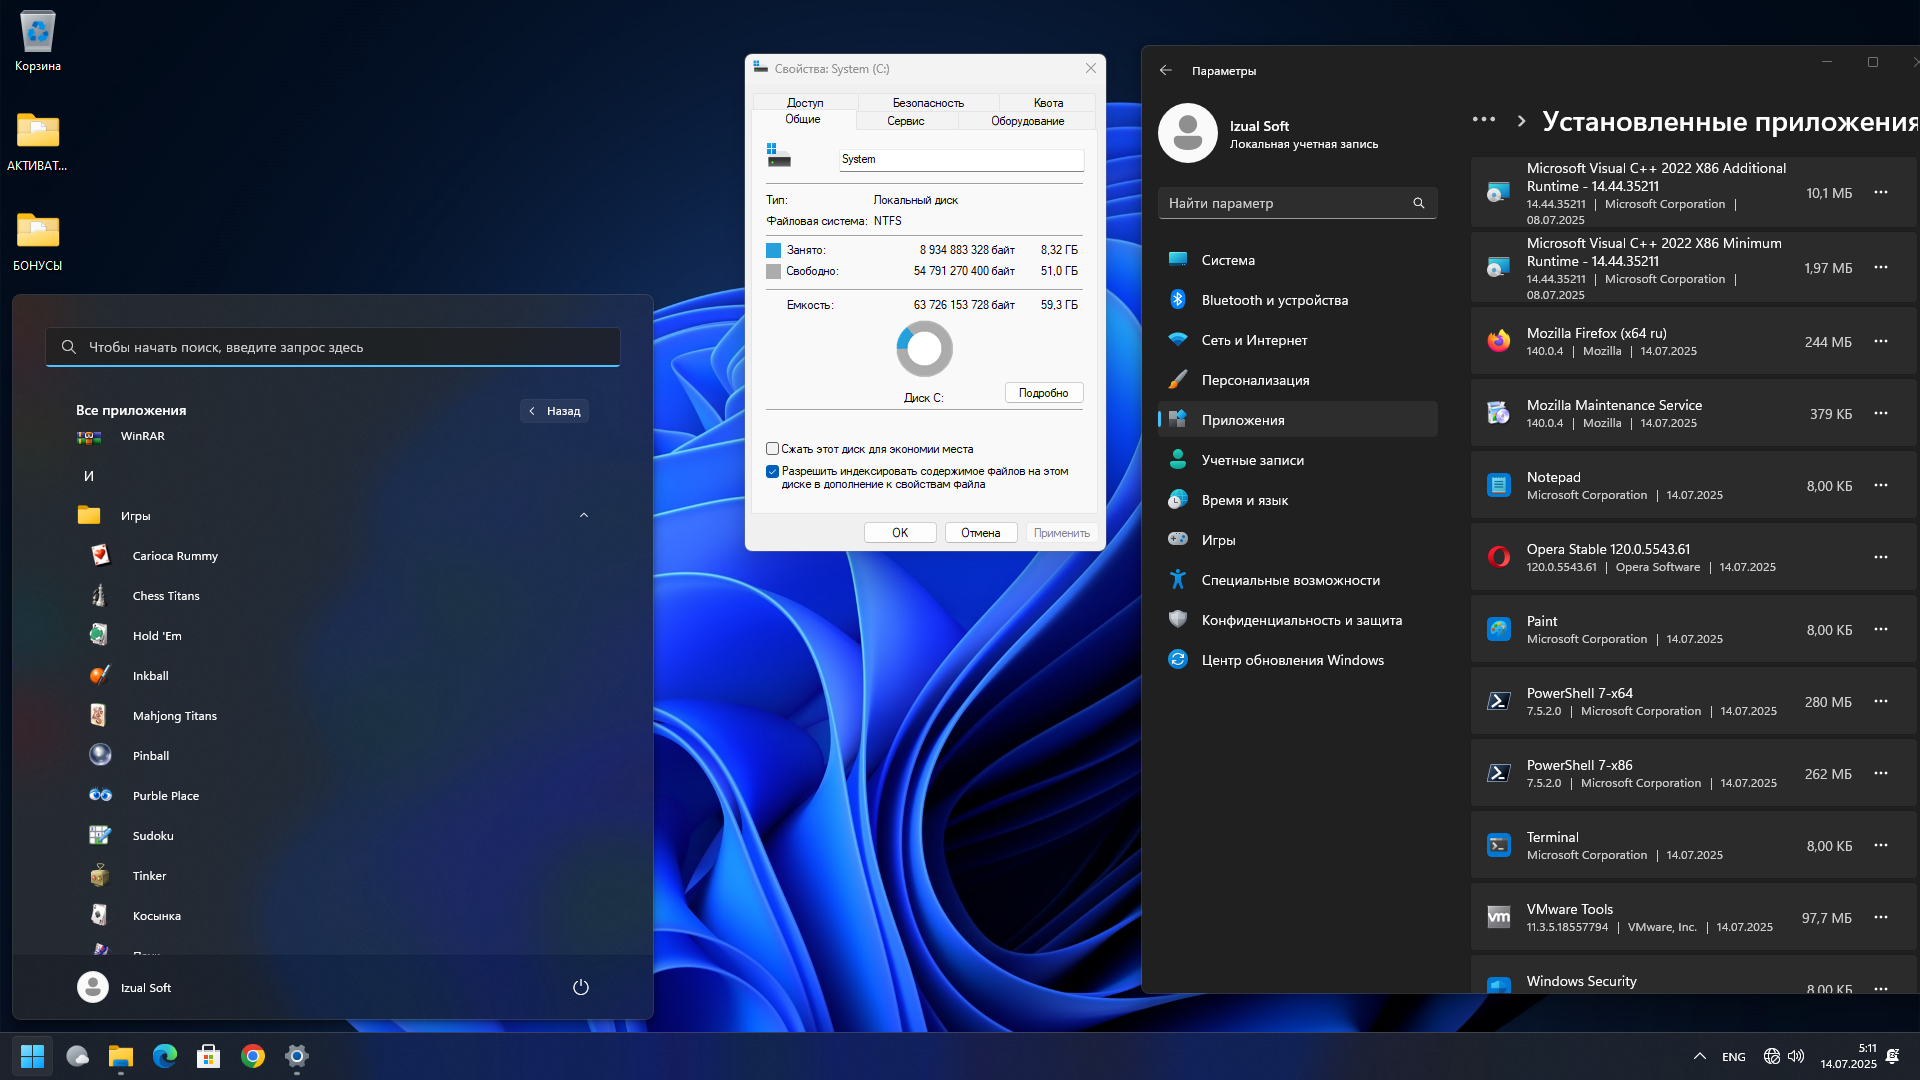Open the АКТИВАТ... desktop folder
The image size is (1920, 1080).
38,141
